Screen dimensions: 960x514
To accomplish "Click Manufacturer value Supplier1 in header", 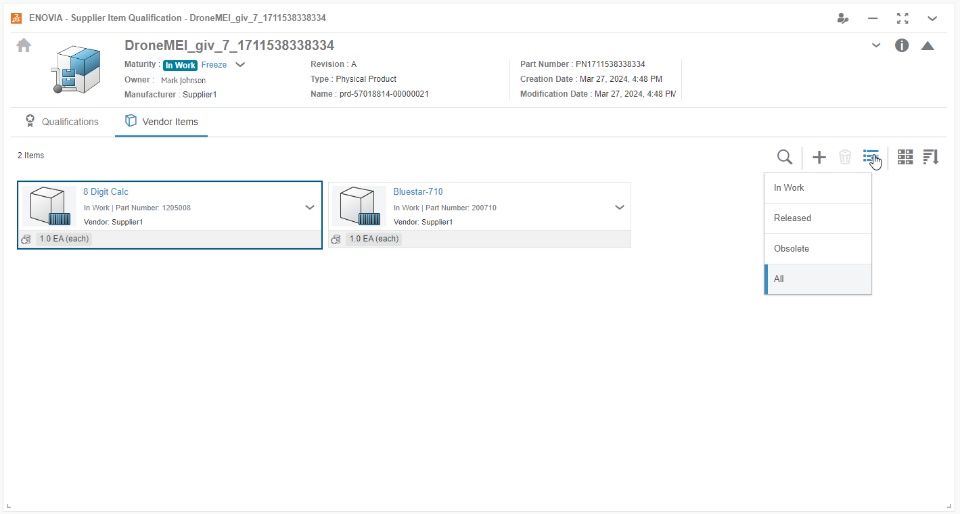I will (199, 95).
